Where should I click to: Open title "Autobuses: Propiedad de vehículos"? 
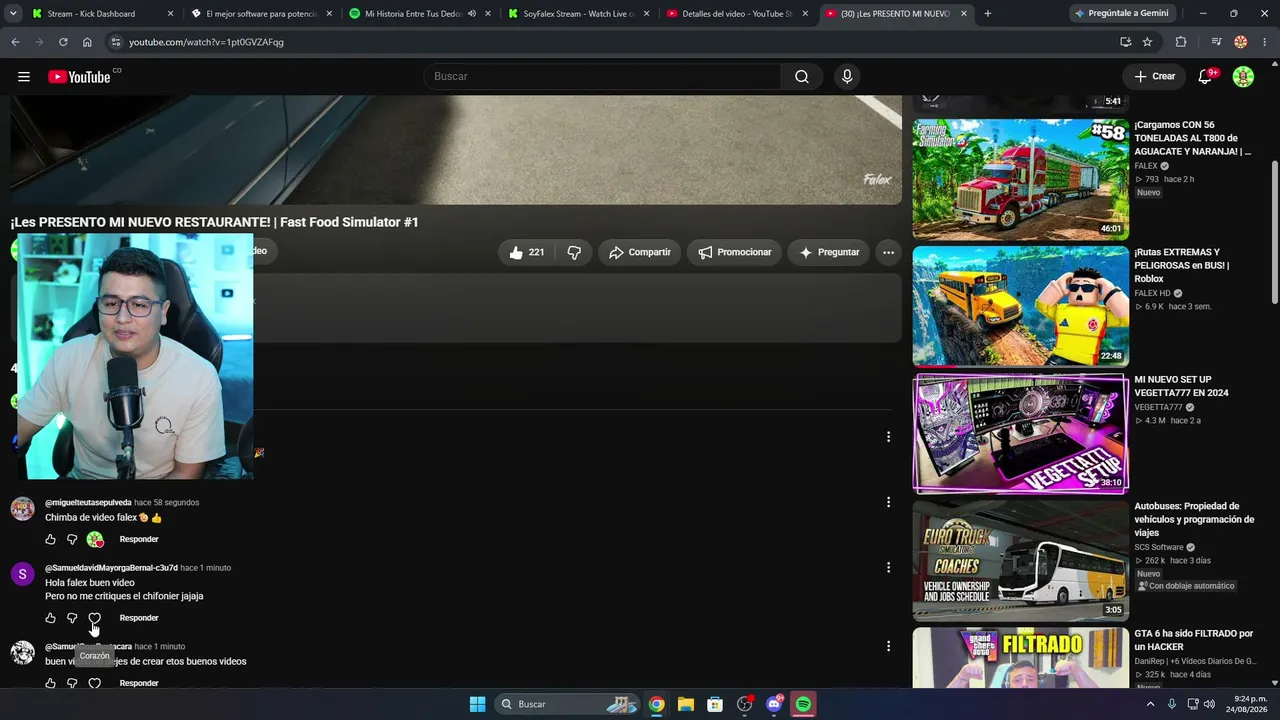(x=1194, y=519)
